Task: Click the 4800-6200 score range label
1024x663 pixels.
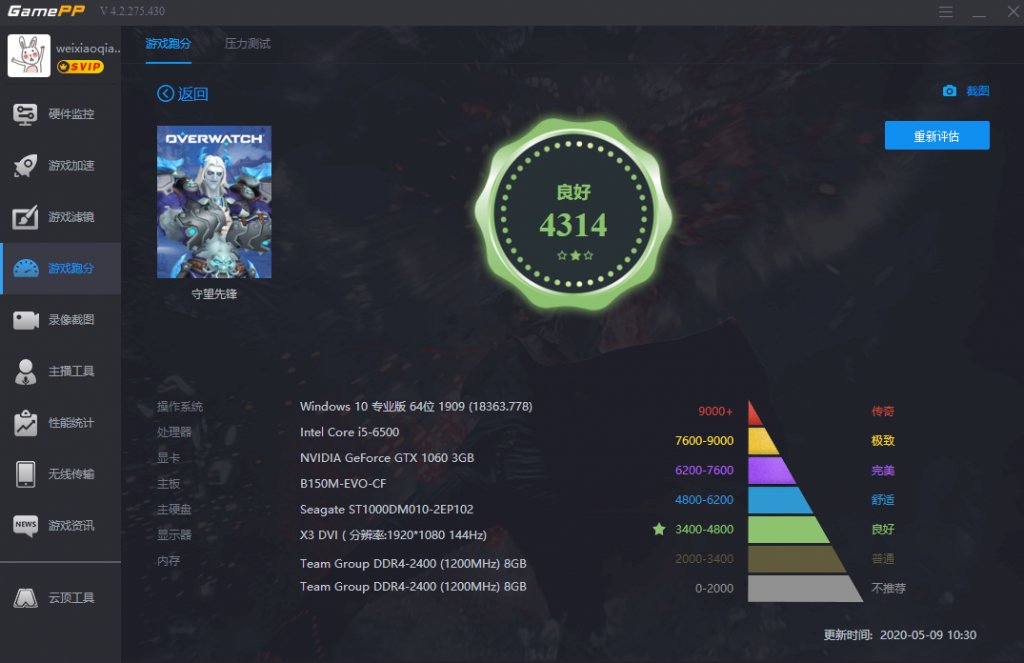Action: pyautogui.click(x=704, y=500)
